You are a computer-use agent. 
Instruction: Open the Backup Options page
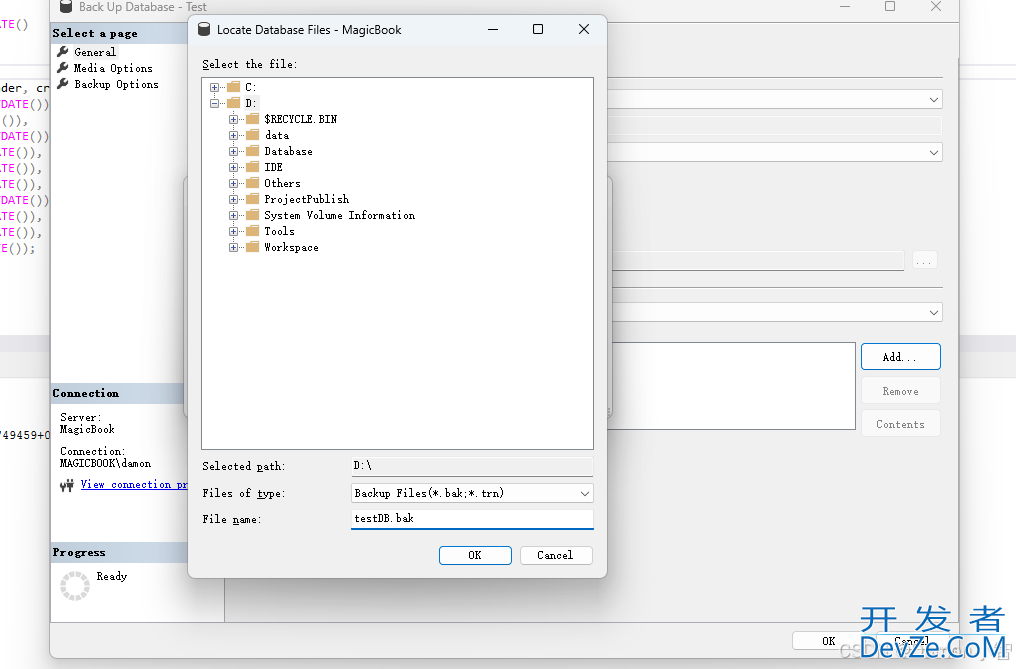[x=116, y=84]
